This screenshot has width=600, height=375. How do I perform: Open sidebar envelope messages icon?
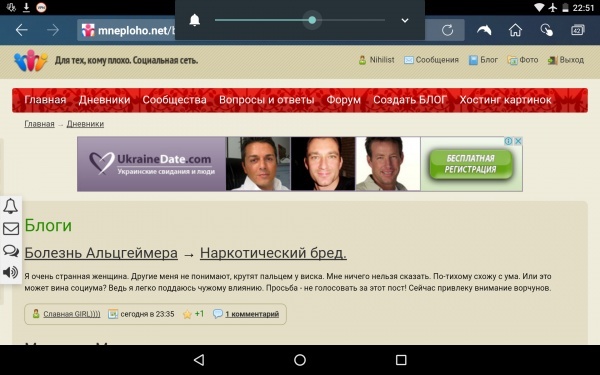coord(11,228)
